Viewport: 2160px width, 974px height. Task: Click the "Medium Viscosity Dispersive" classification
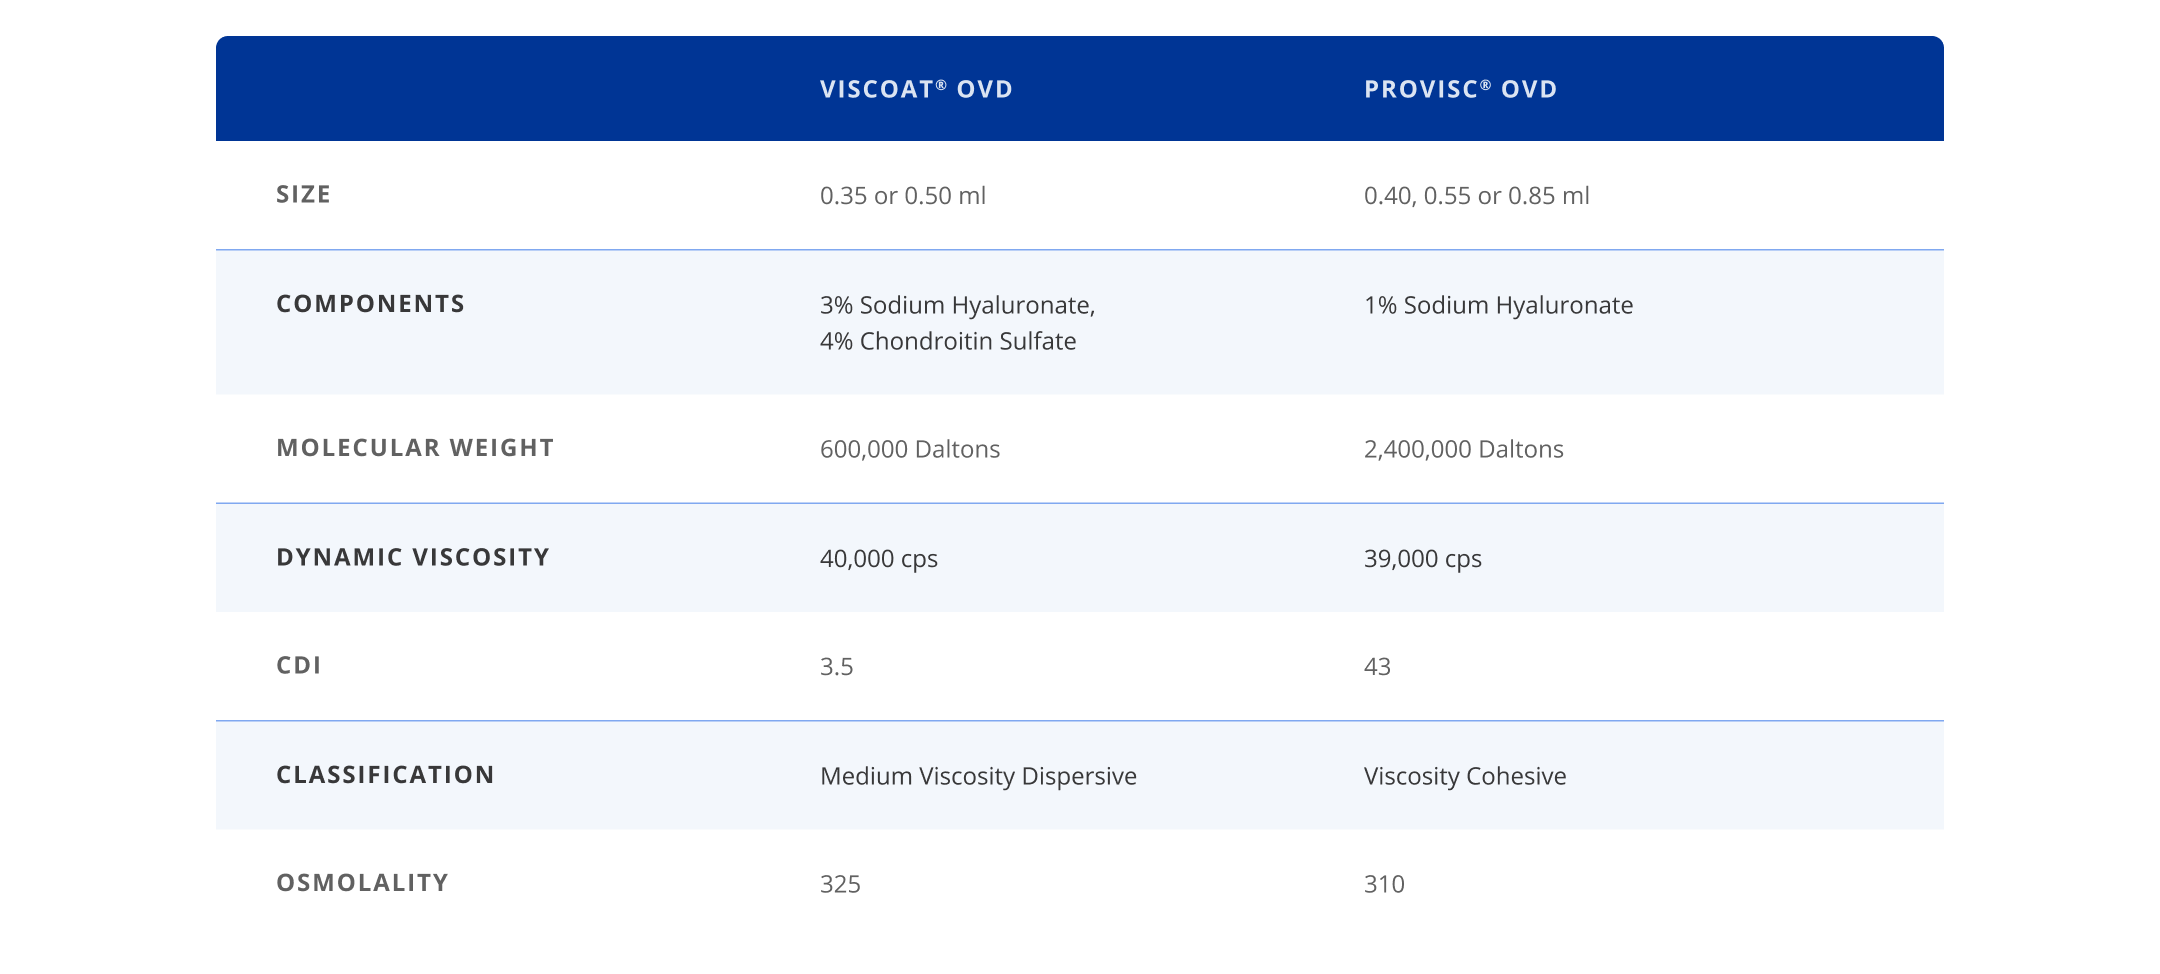(977, 777)
